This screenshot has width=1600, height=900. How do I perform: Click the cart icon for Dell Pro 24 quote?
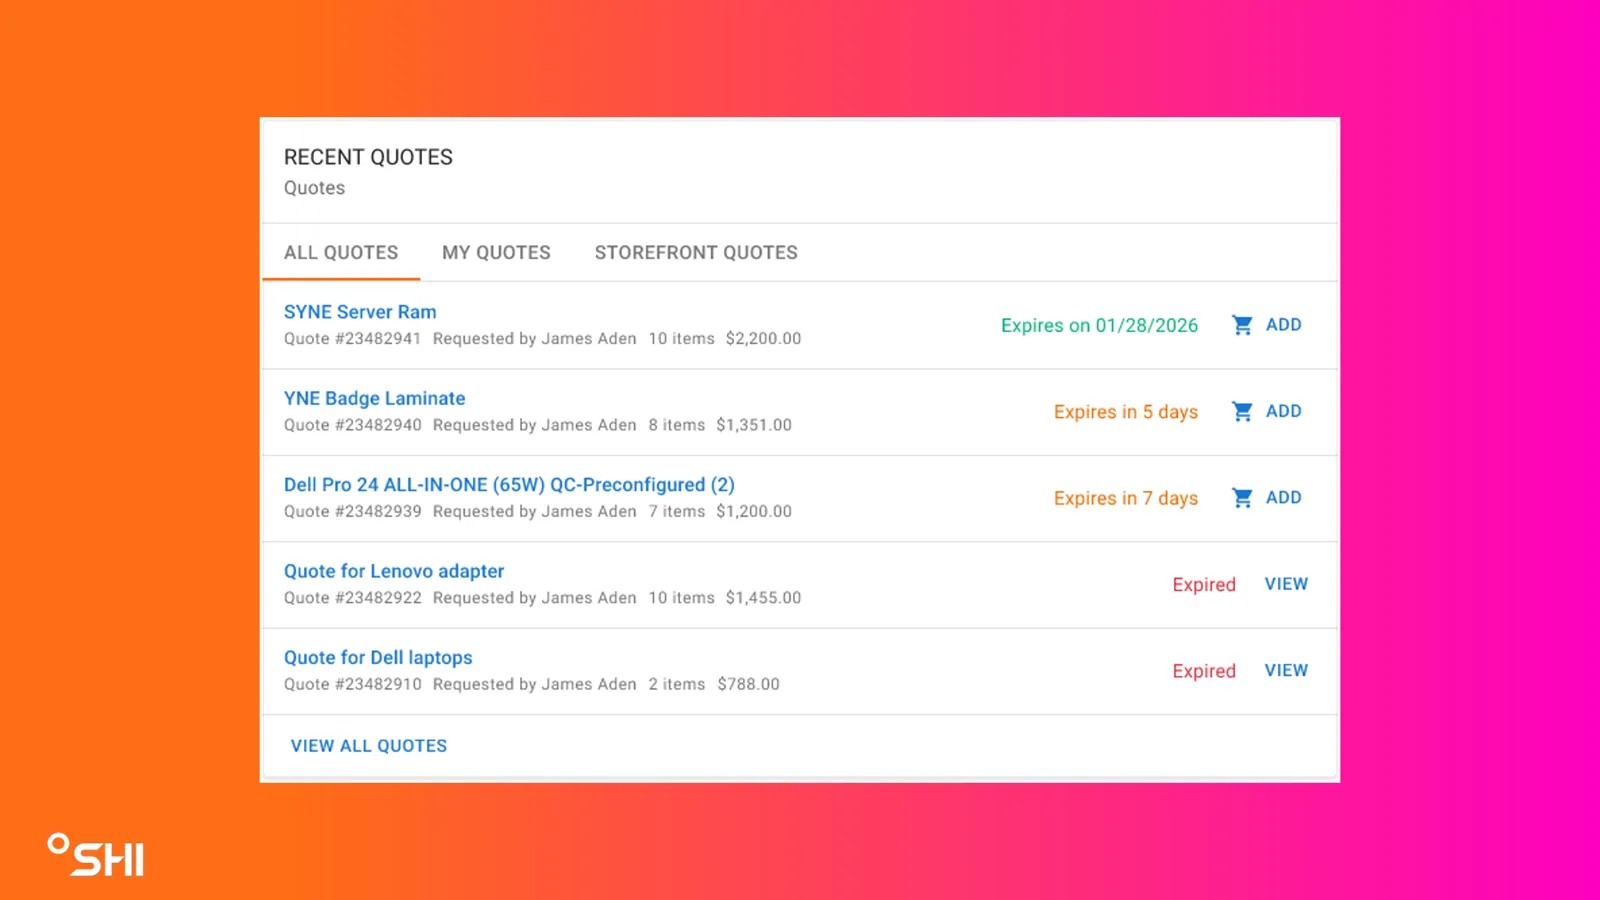[x=1242, y=498]
